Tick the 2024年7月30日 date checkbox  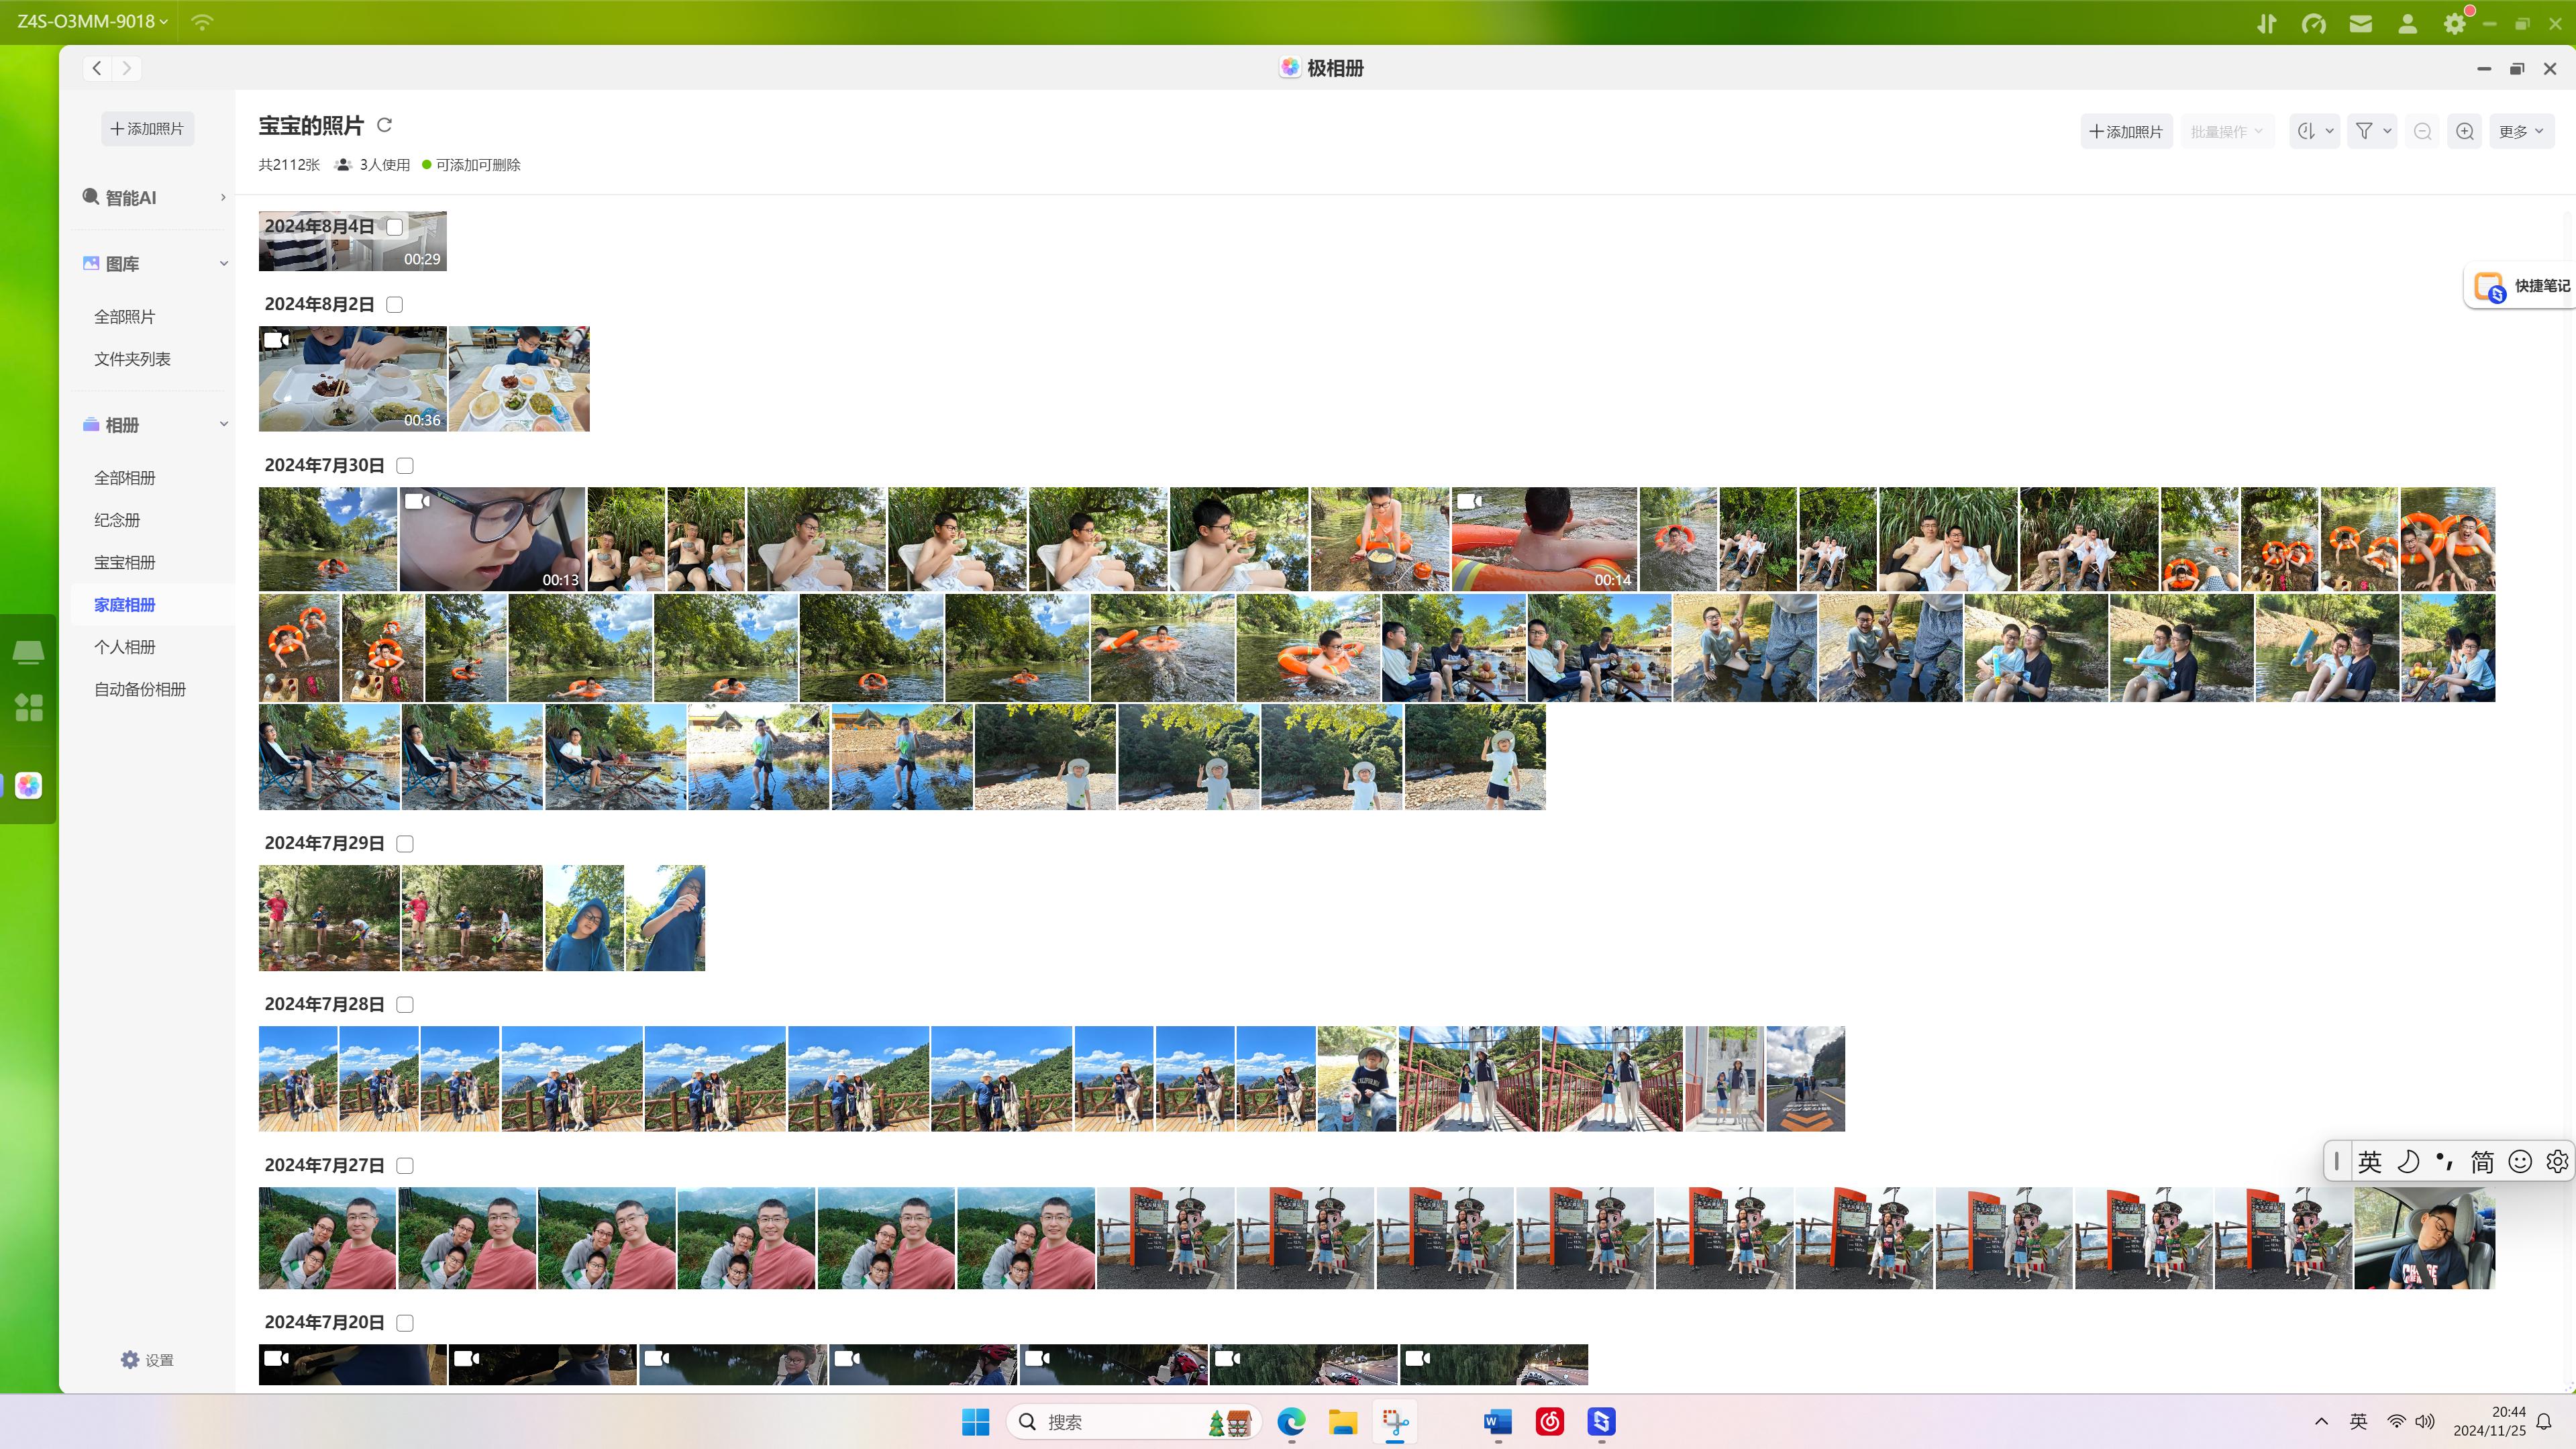[x=405, y=466]
